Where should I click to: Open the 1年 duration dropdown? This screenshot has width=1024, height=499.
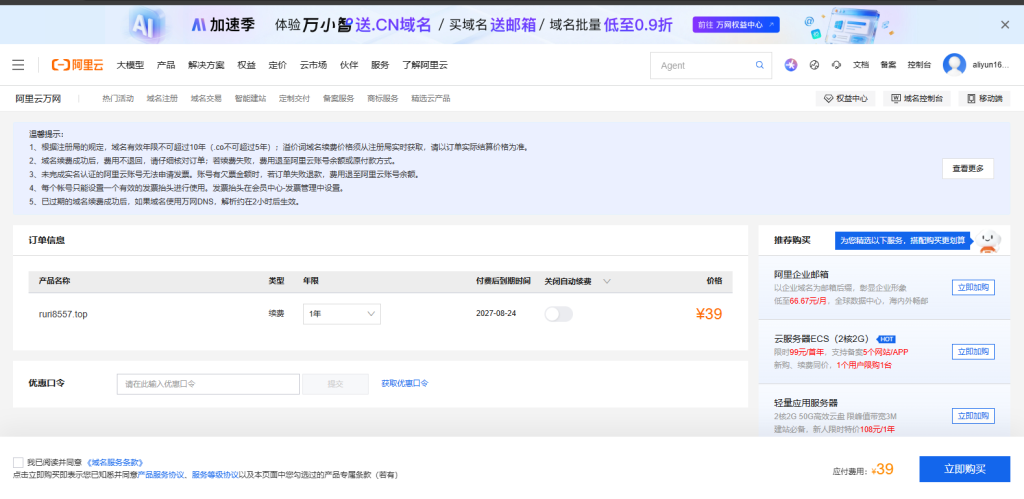pyautogui.click(x=342, y=314)
